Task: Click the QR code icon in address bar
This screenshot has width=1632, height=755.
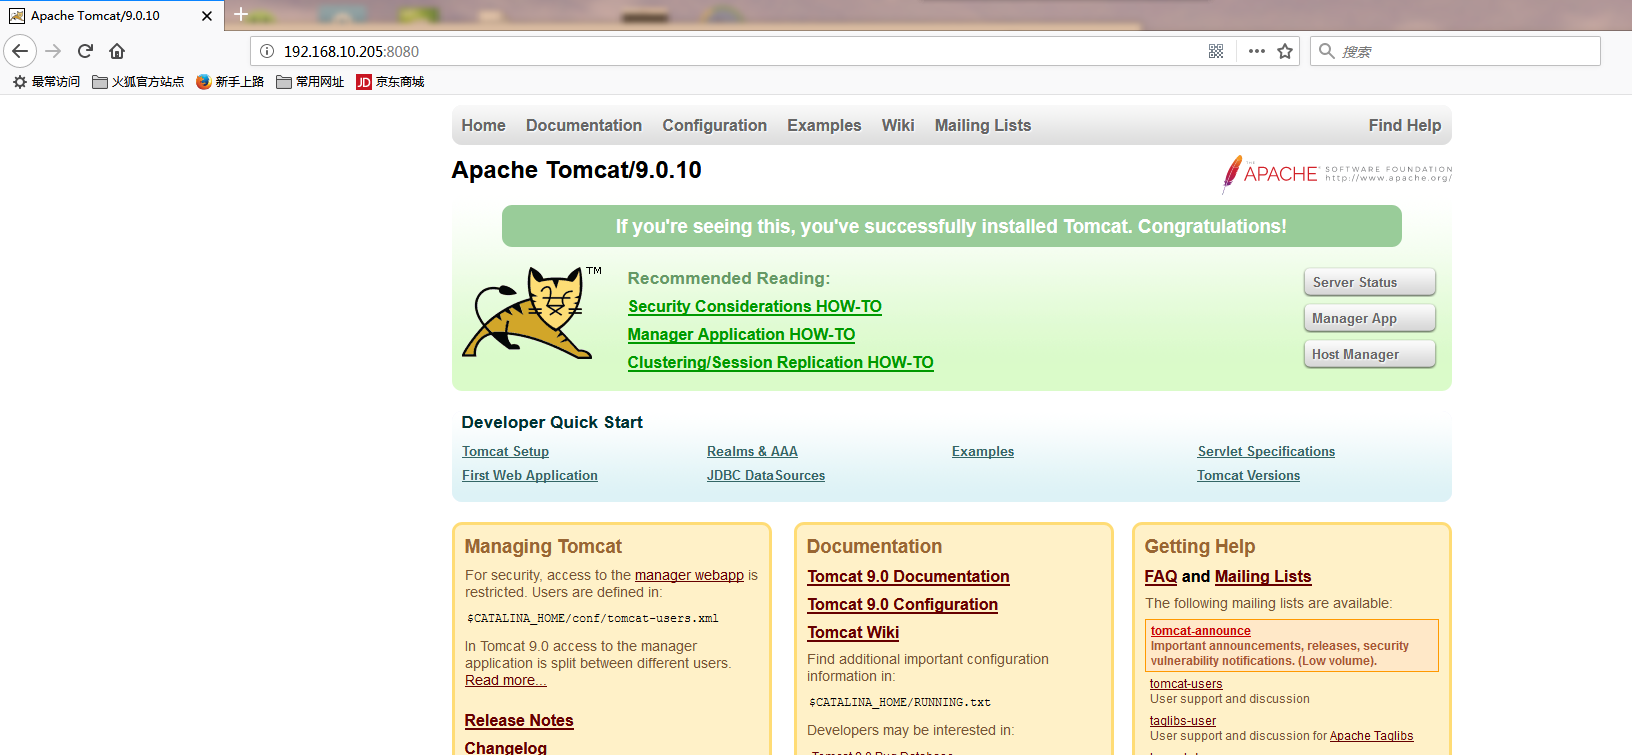Action: click(1216, 51)
